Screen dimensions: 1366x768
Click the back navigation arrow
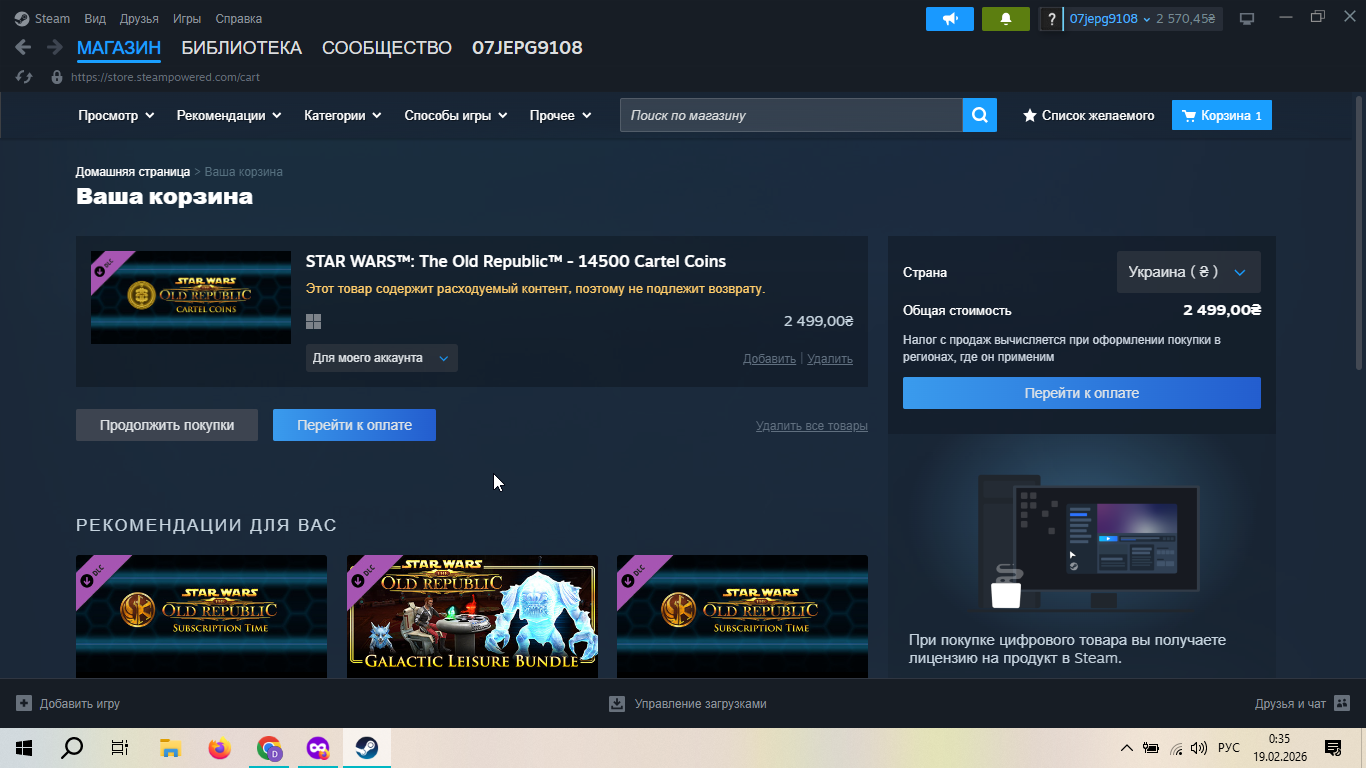pos(23,47)
